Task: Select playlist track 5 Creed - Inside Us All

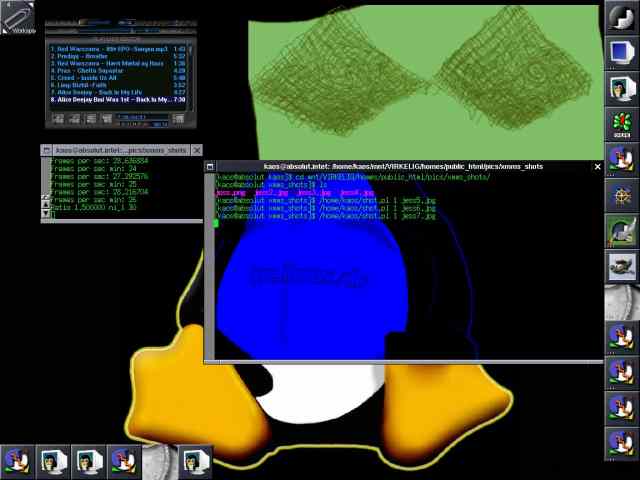Action: click(x=118, y=78)
